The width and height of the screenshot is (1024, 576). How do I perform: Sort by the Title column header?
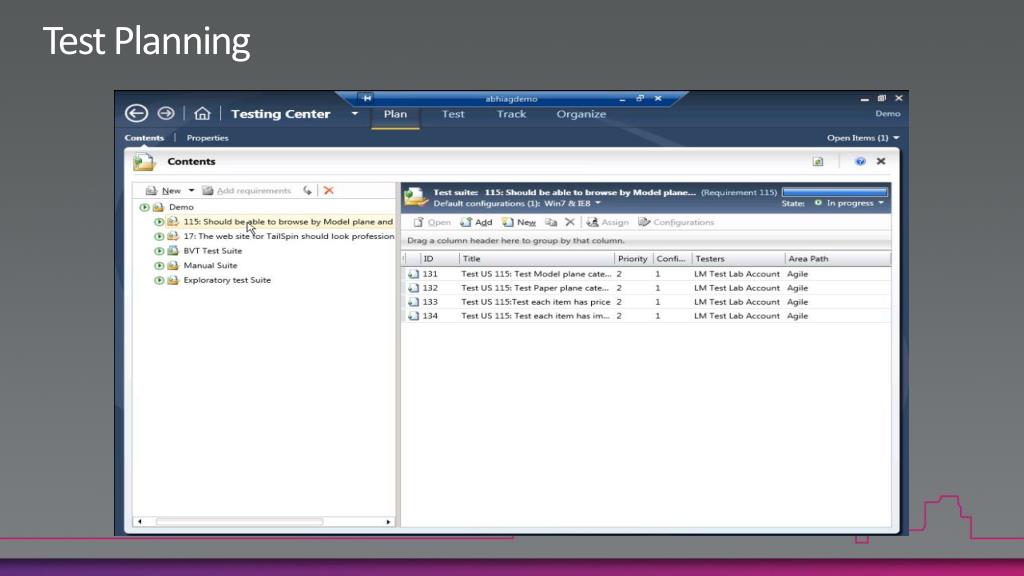(x=537, y=259)
